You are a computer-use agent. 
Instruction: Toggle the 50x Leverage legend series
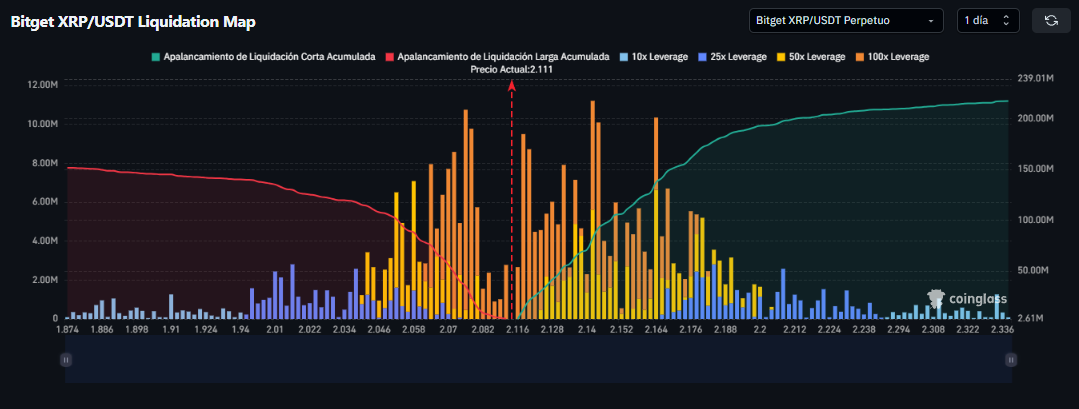810,57
